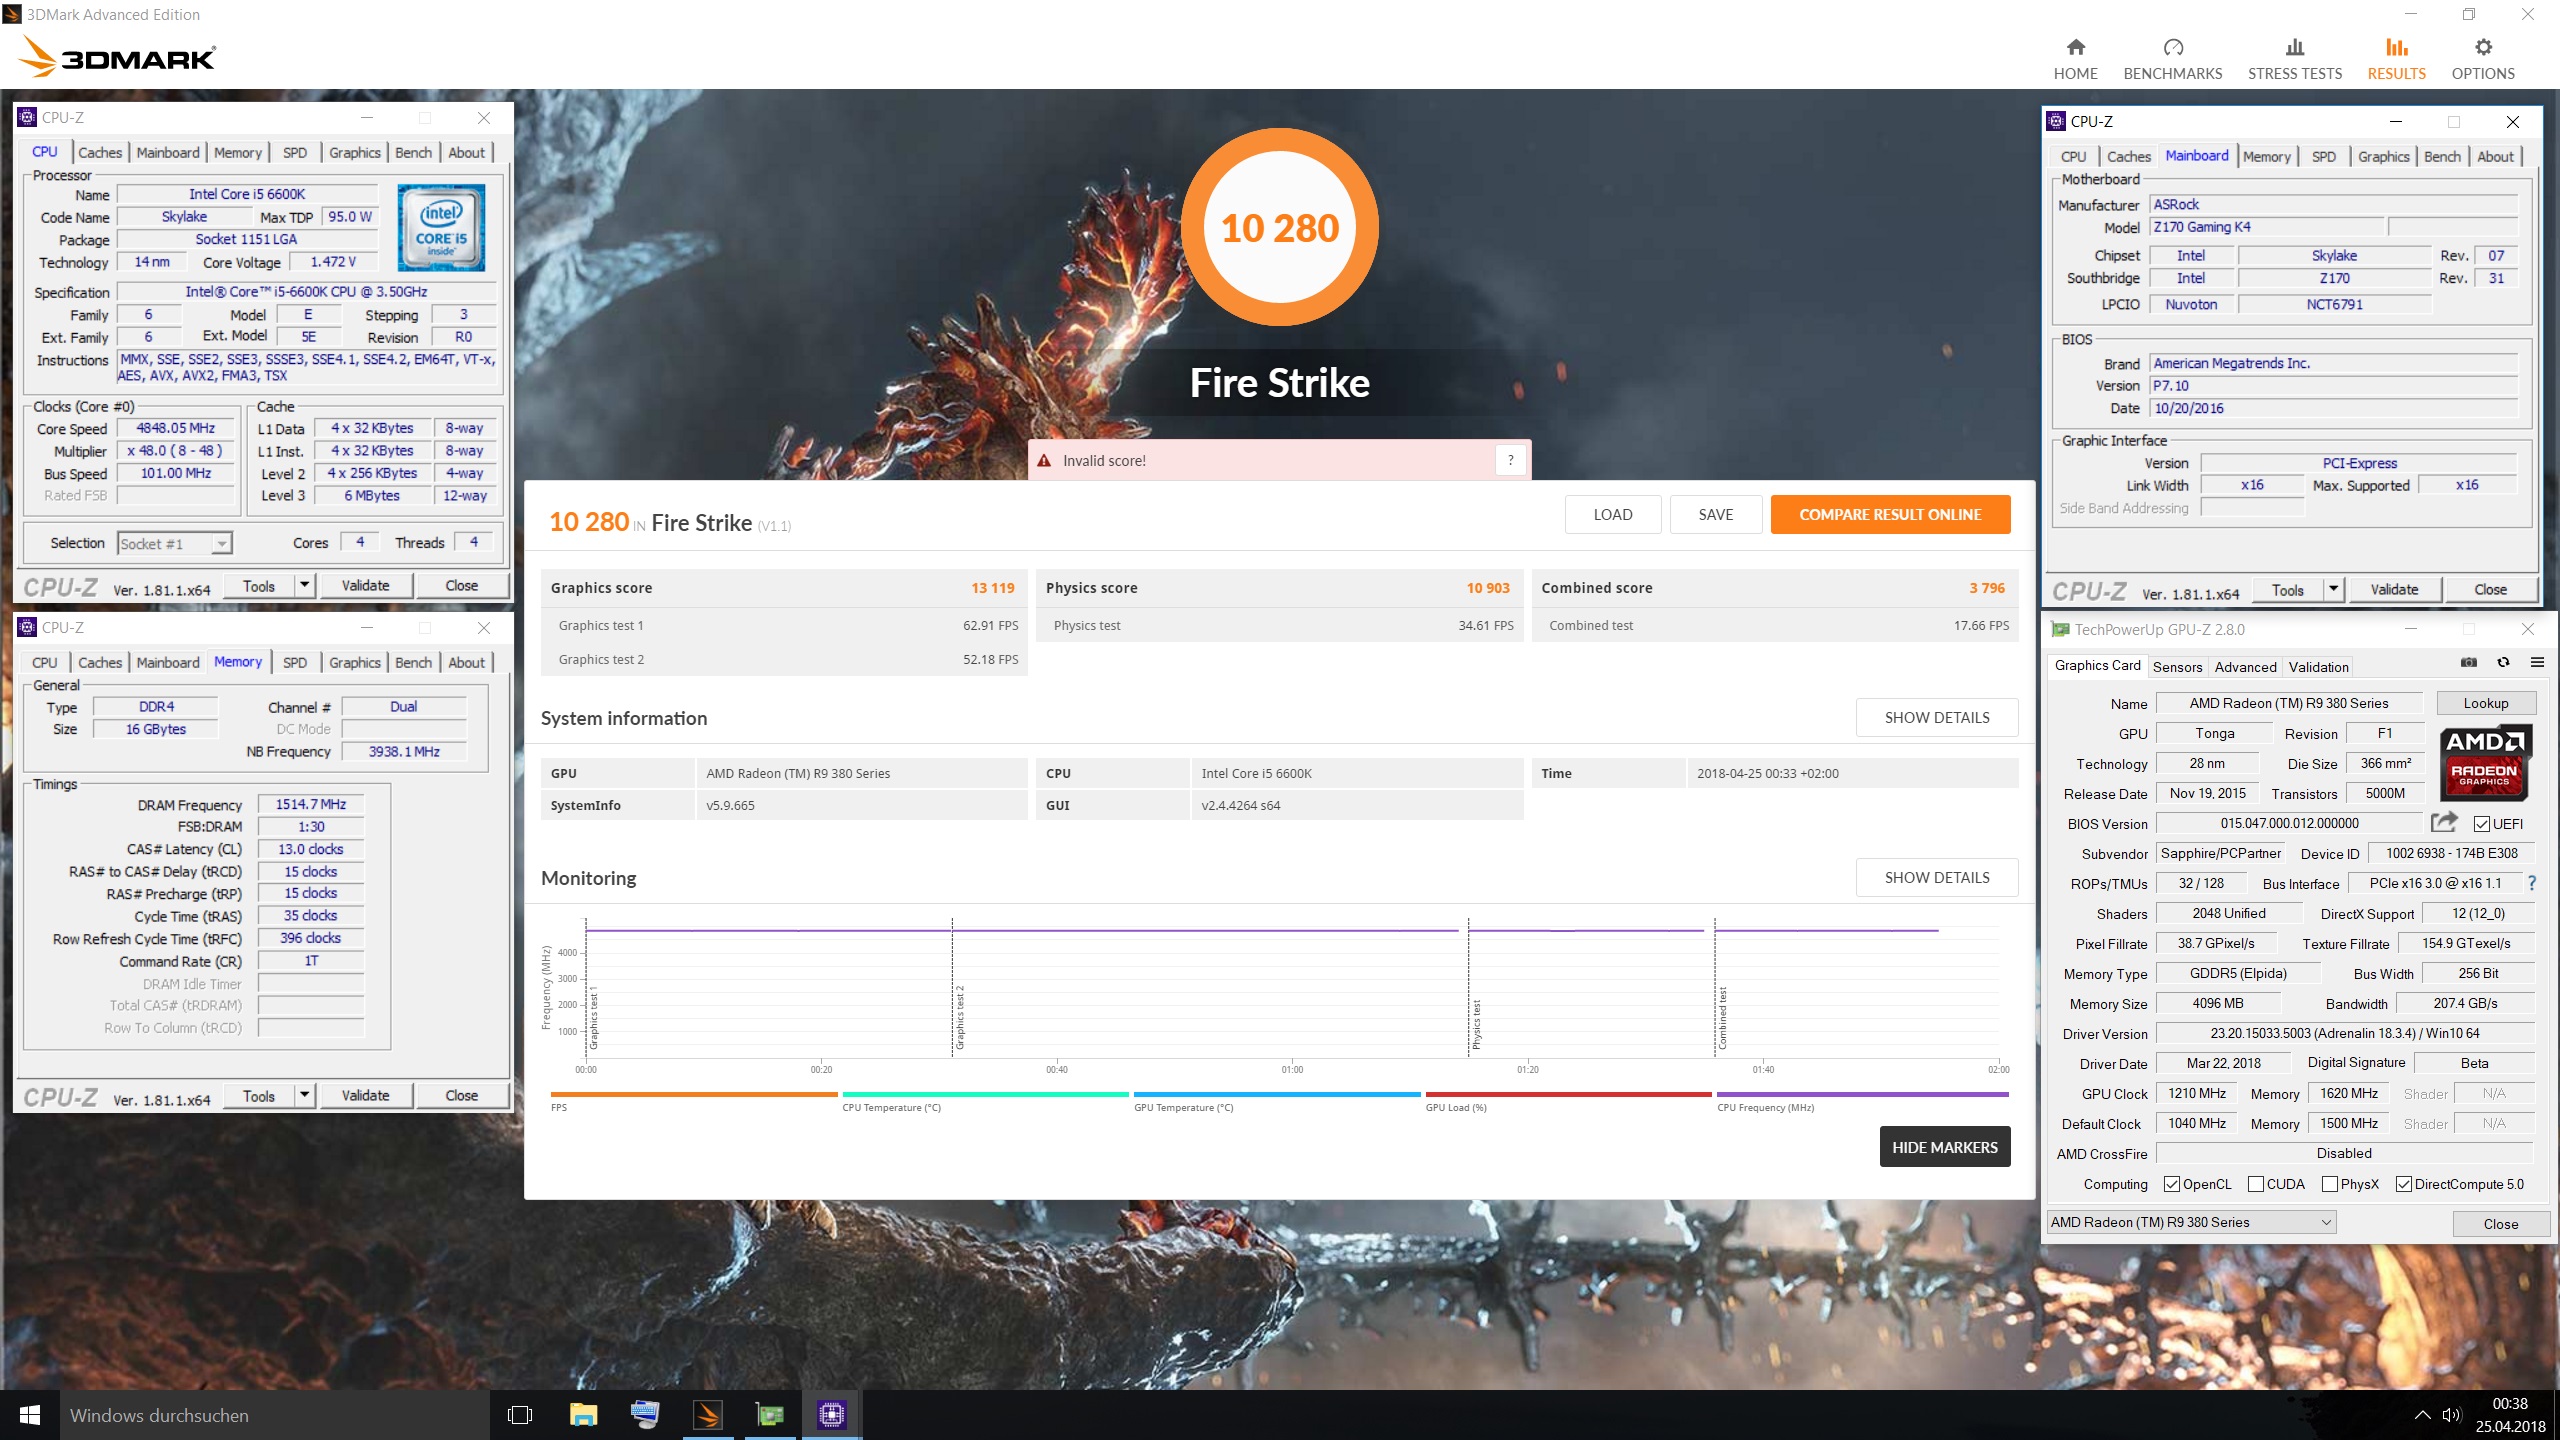Click the CPU-Z taskbar icon

tap(832, 1415)
